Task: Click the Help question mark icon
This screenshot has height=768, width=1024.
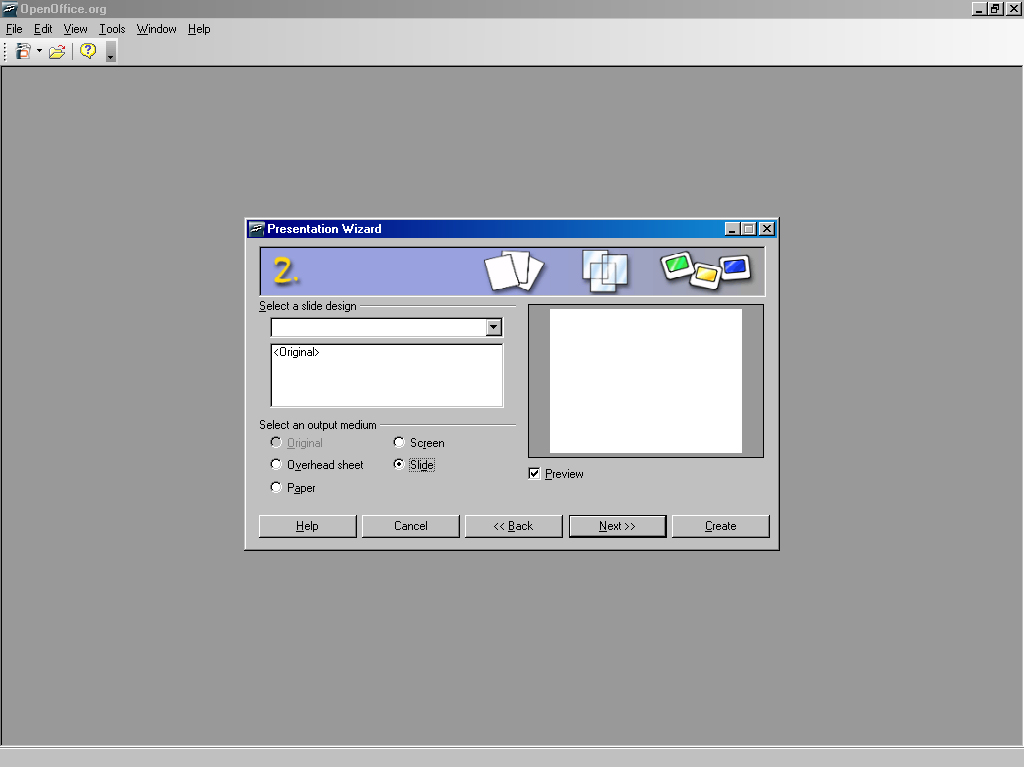Action: point(88,51)
